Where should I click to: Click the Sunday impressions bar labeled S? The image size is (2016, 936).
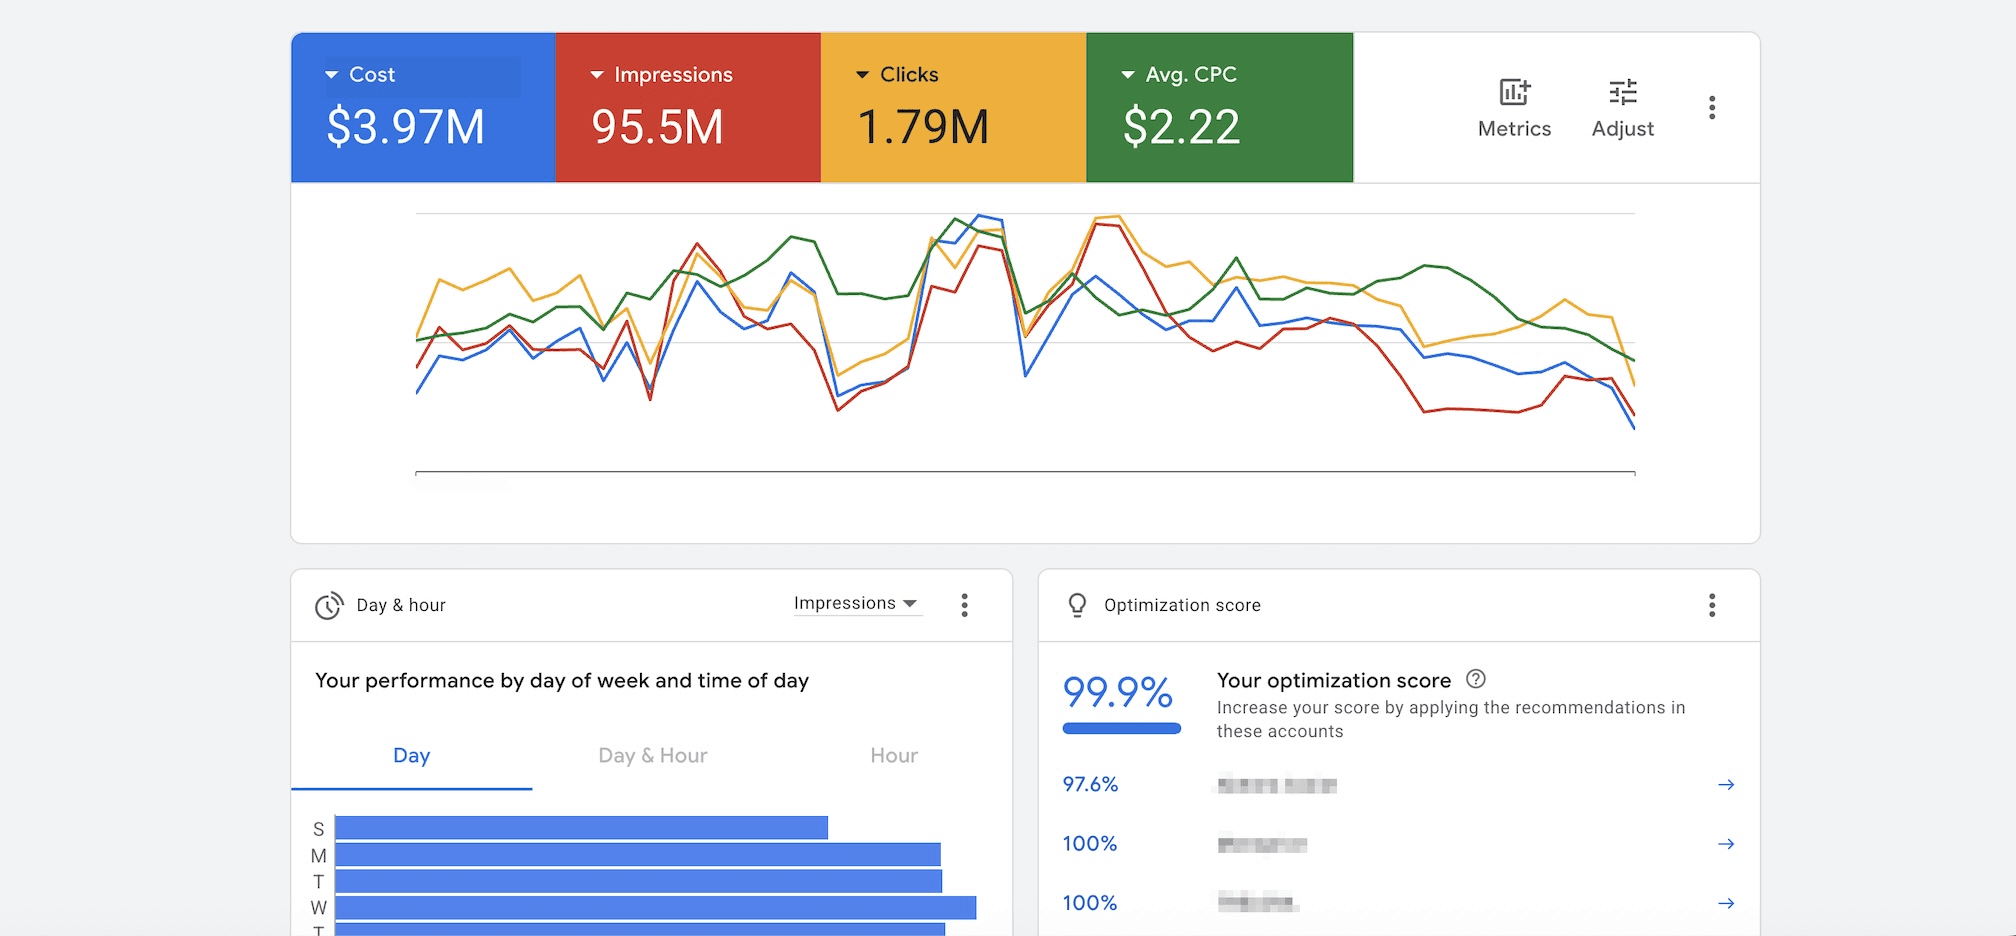coord(581,828)
